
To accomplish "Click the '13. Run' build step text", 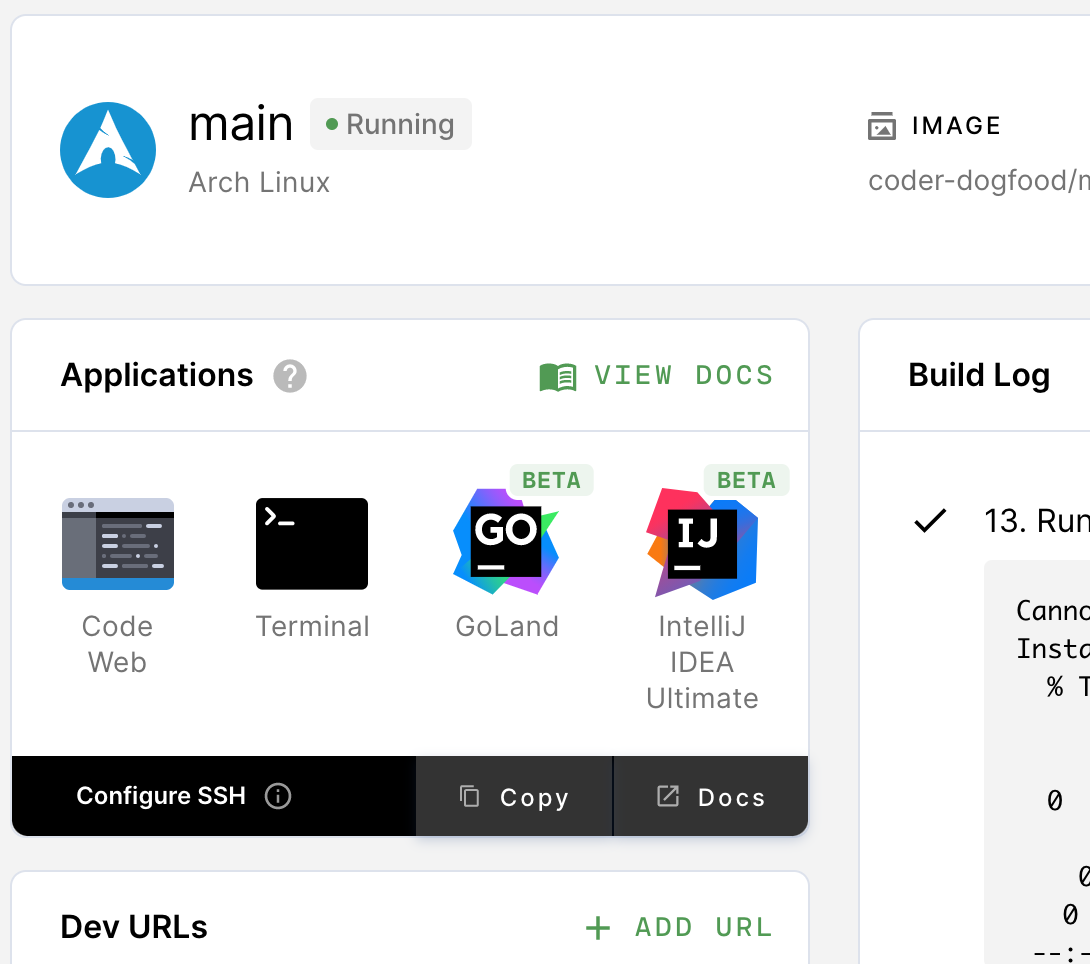I will coord(1036,521).
